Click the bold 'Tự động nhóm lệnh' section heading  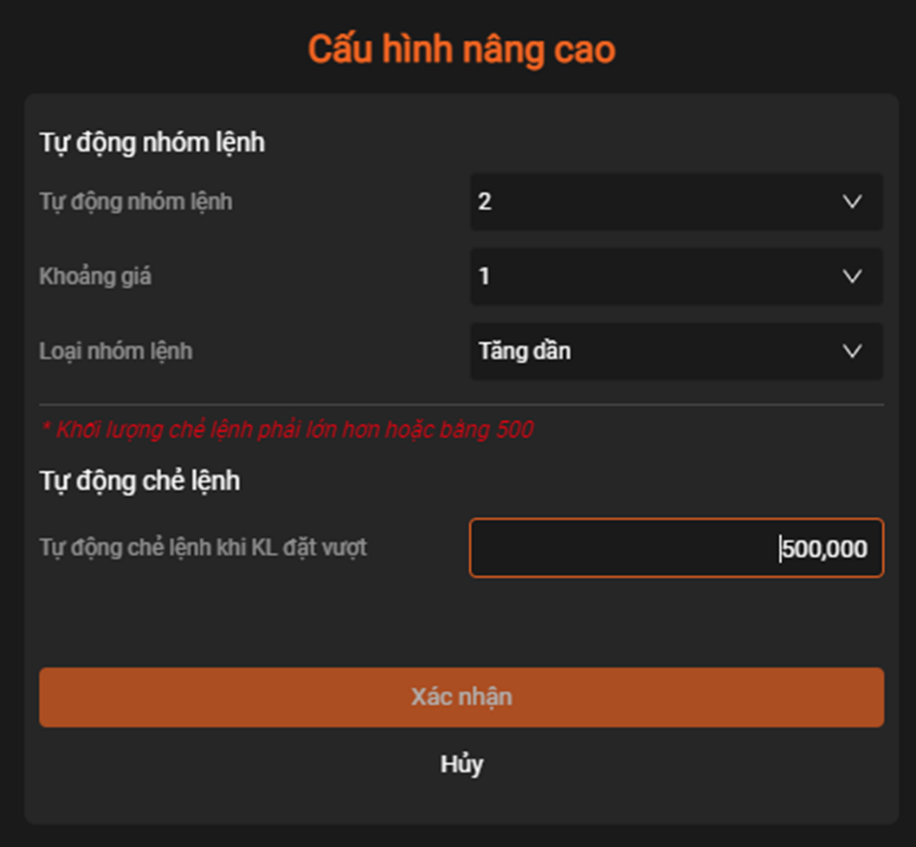pos(152,142)
